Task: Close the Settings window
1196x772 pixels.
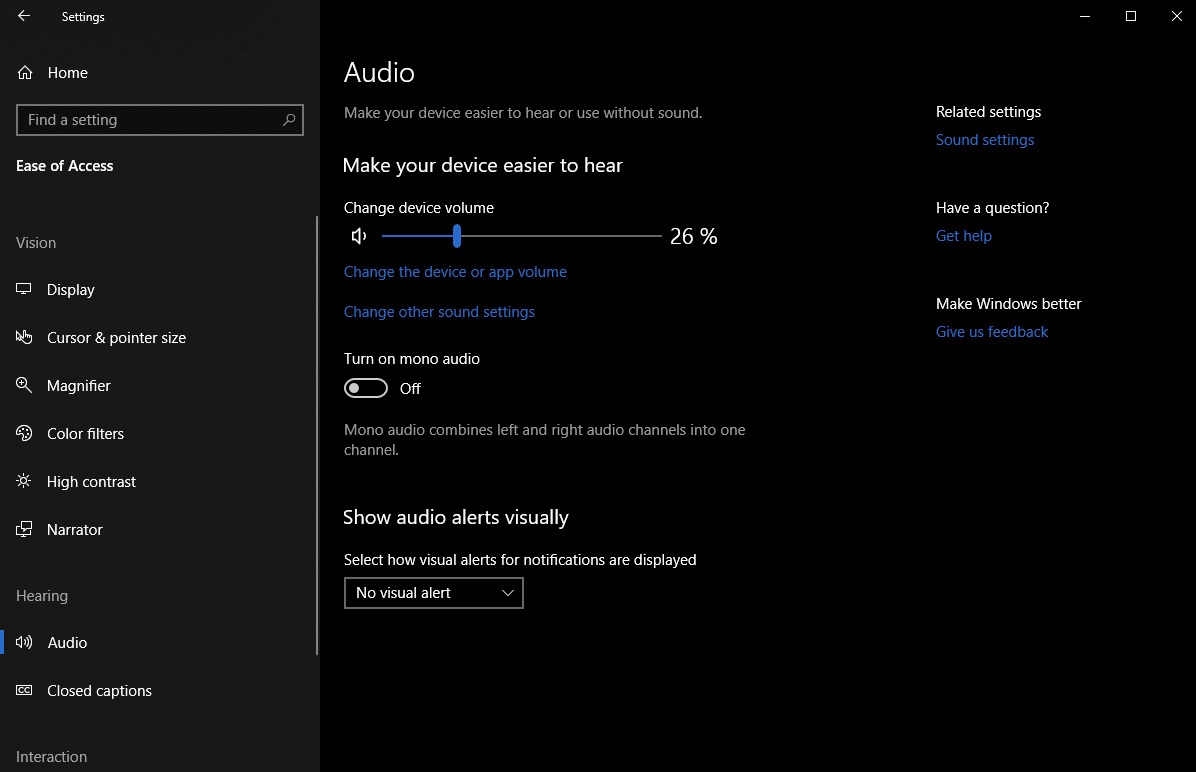Action: 1176,16
